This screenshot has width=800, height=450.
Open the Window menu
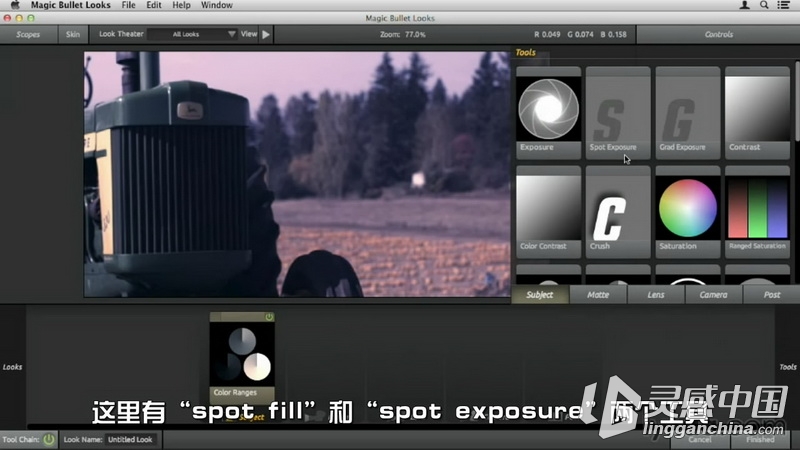216,5
